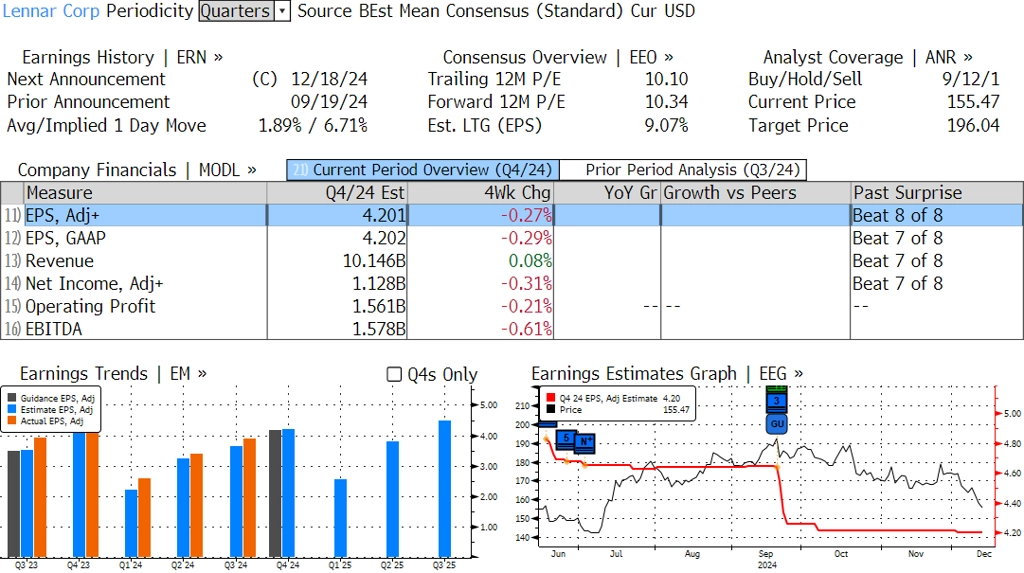Screen dimensions: 1024x573
Task: Switch to Prior Period Analysis (Q3/24) tab
Action: point(683,170)
